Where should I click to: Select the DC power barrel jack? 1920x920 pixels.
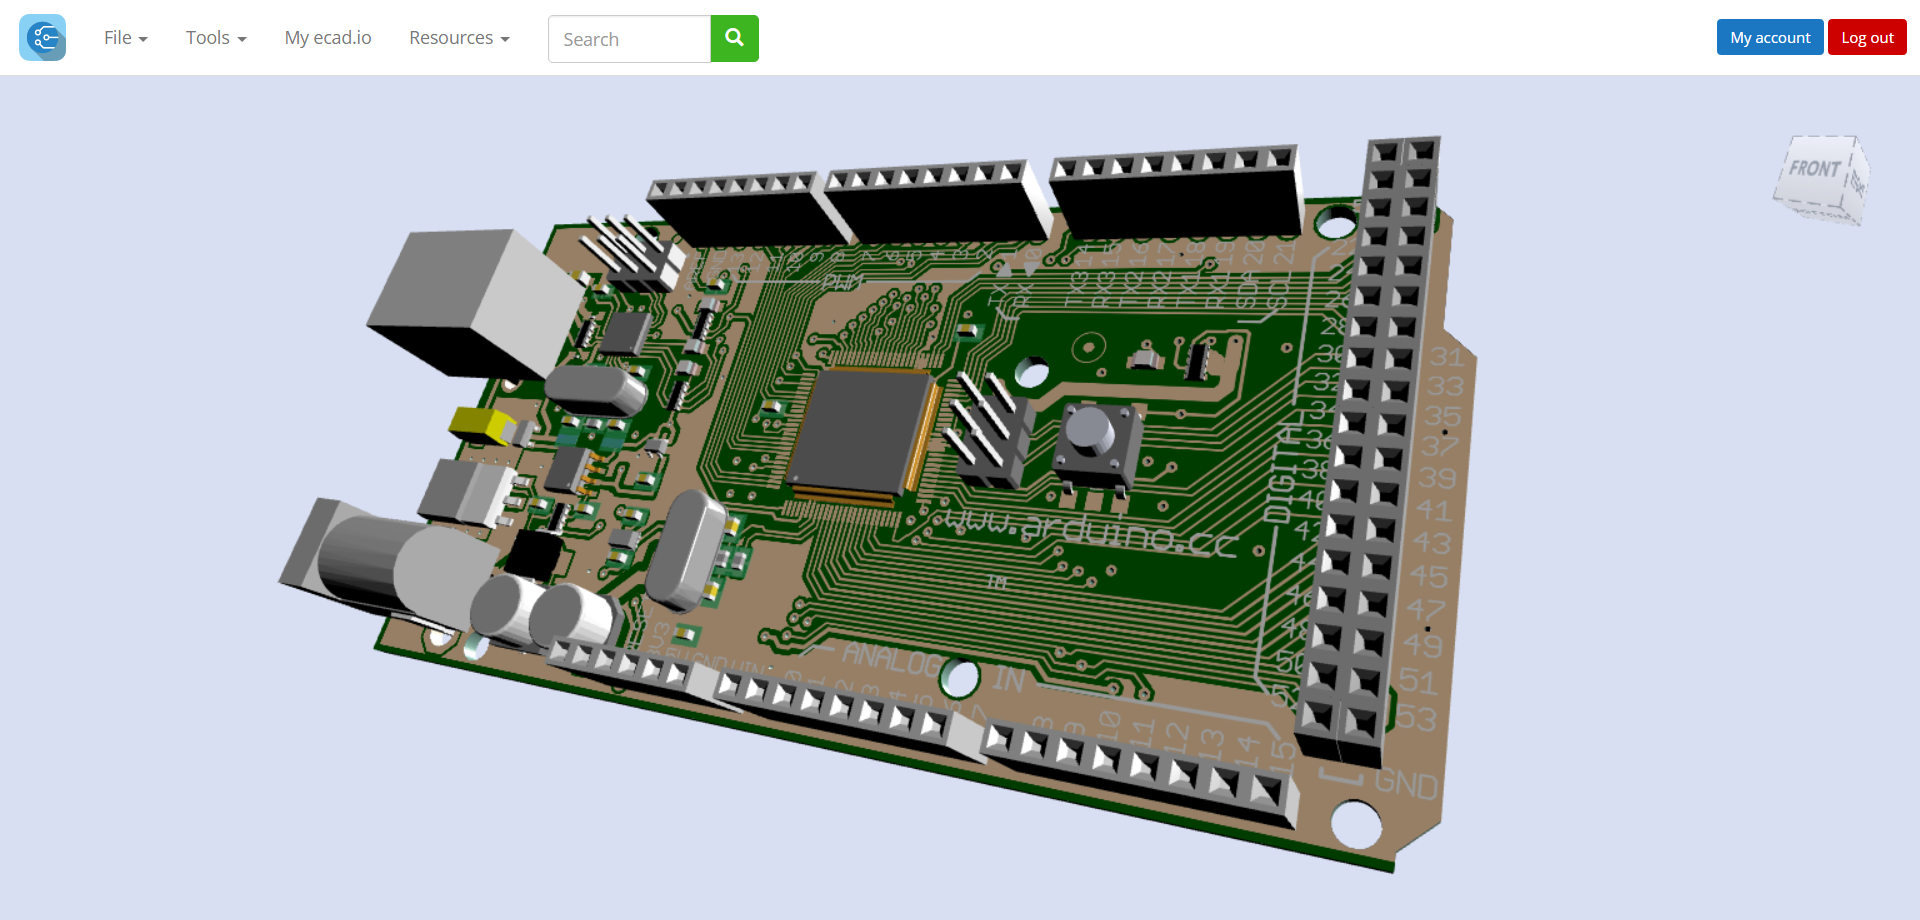click(390, 567)
